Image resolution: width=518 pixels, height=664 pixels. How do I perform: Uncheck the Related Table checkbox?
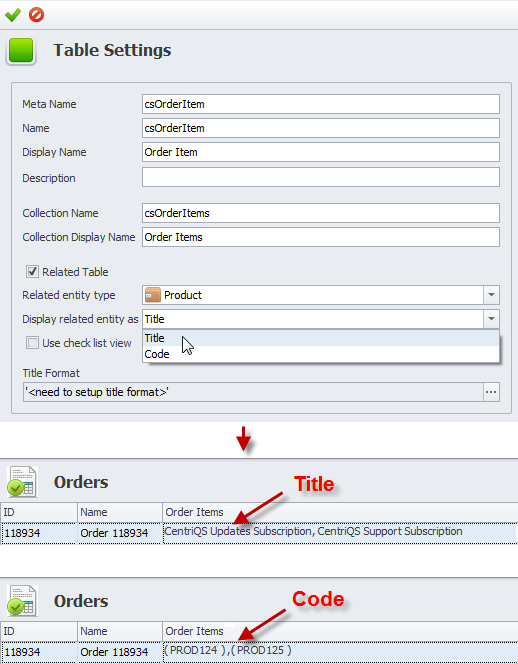click(x=32, y=271)
